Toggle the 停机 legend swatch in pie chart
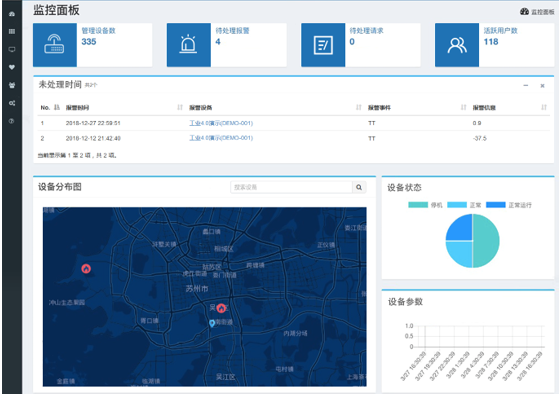The width and height of the screenshot is (560, 394). click(x=418, y=205)
